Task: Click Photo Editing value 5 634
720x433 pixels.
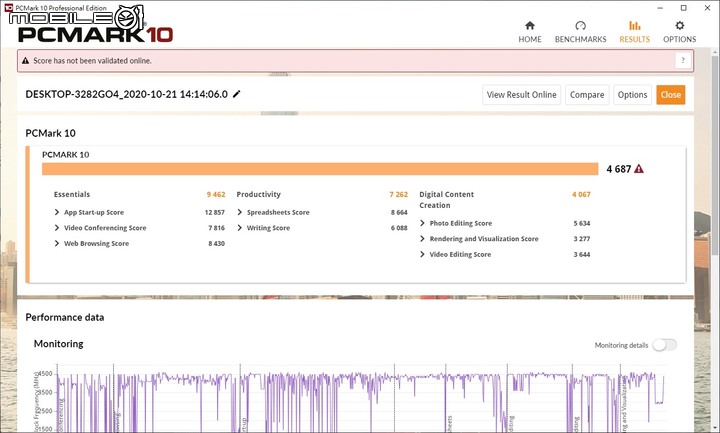Action: click(x=582, y=223)
